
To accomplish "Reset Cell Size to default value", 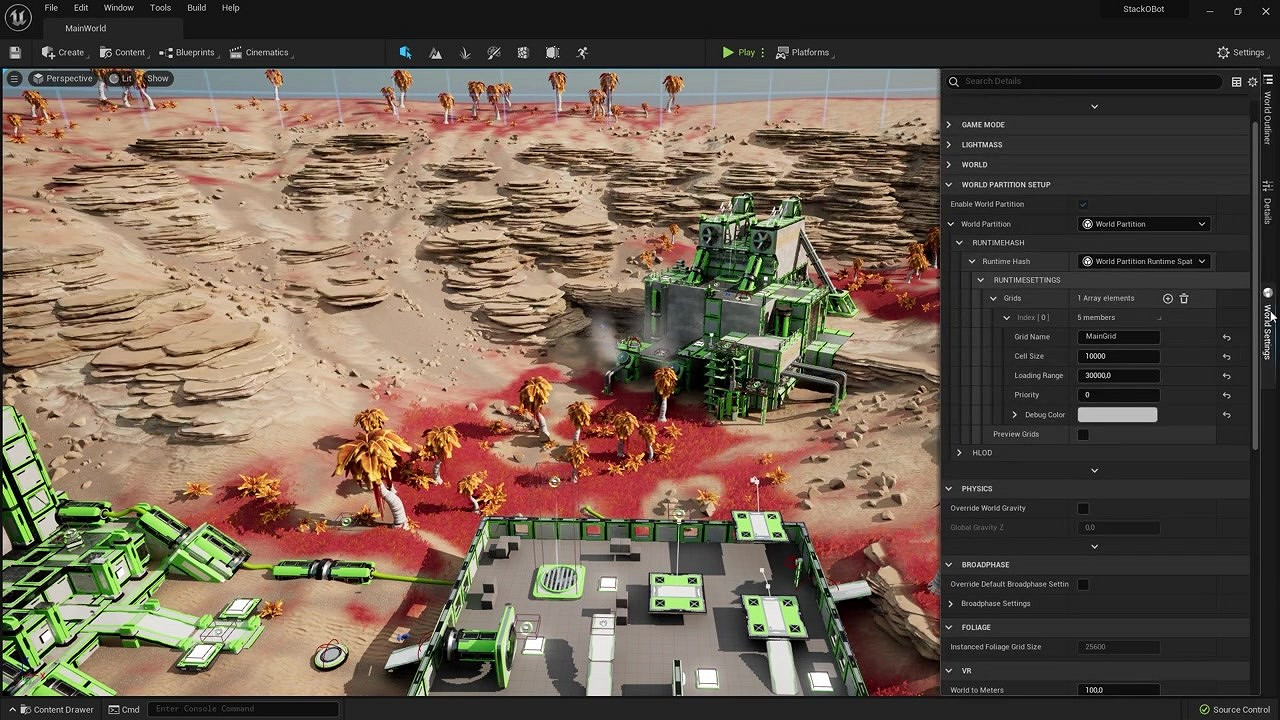I will point(1226,356).
